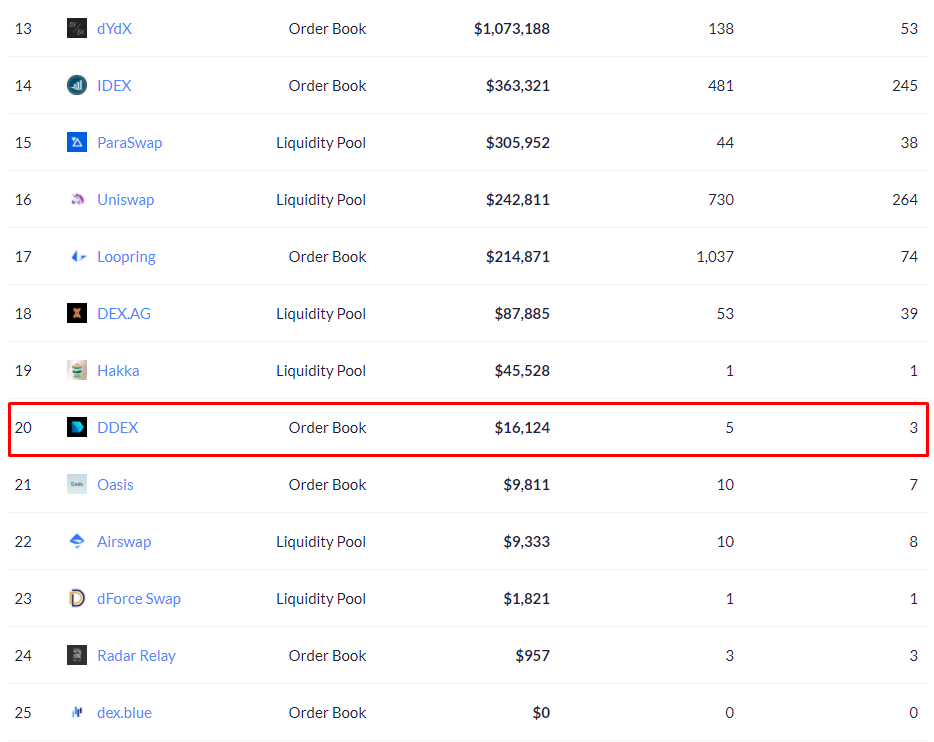The image size is (934, 742).
Task: Click the Loopring logo icon
Action: coord(76,256)
